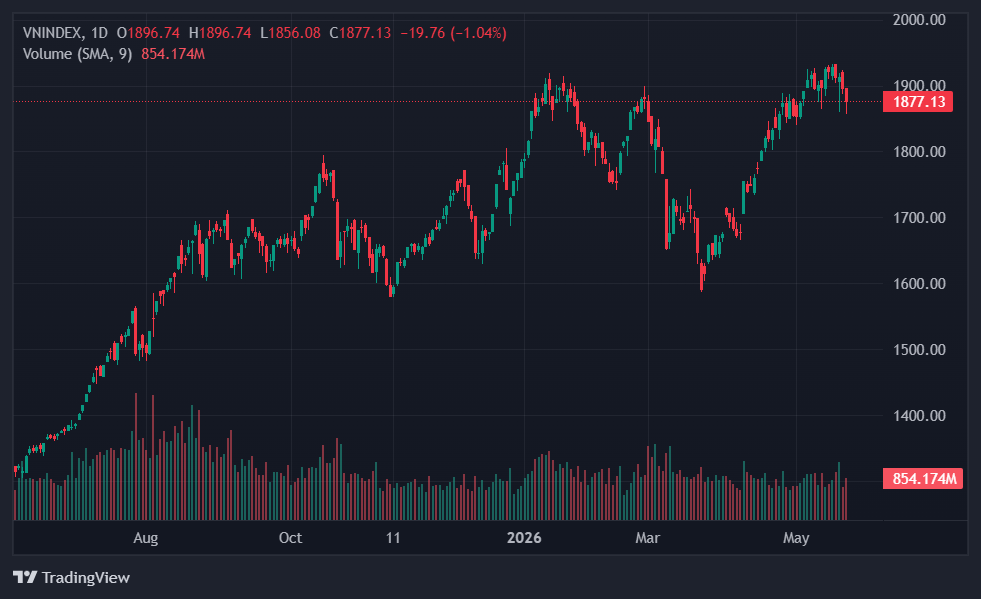The height and width of the screenshot is (599, 981).
Task: Click the TradingView logo icon
Action: 26,577
